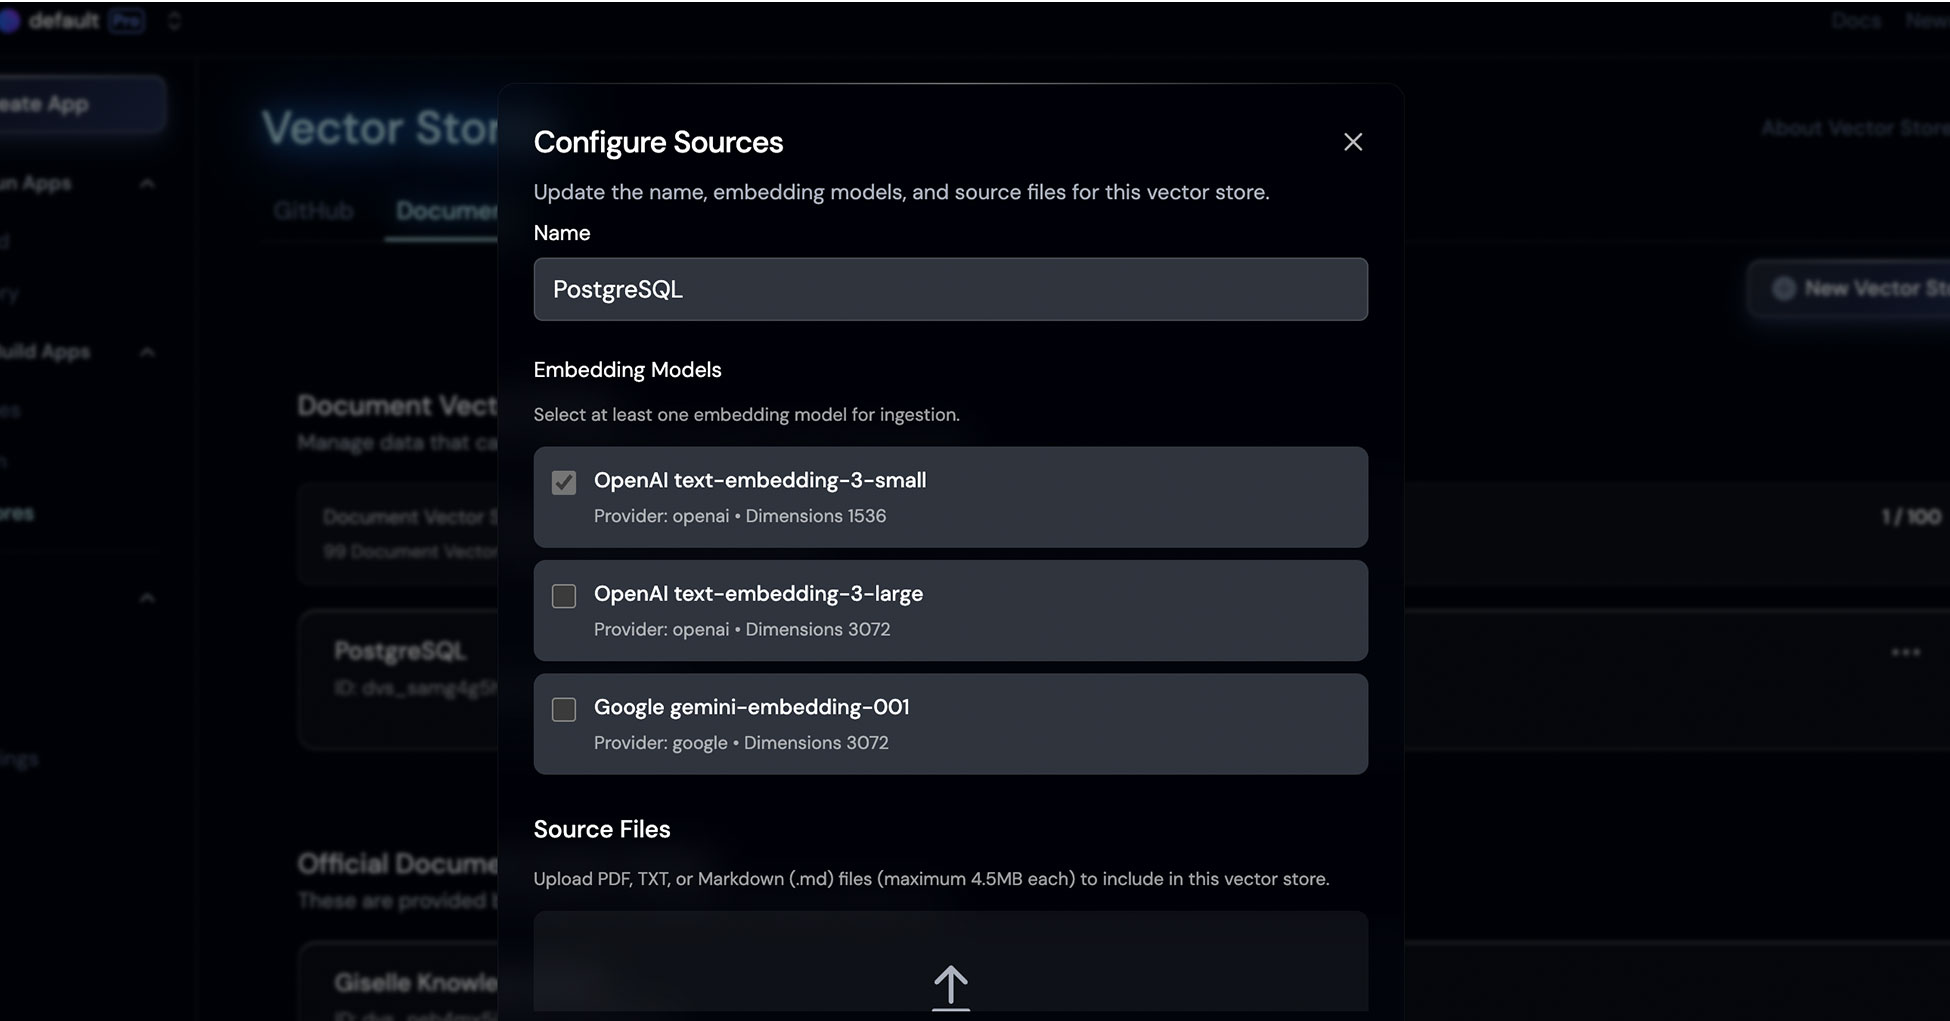Select the Giselle Knowledge store card
1950x1021 pixels.
(400, 982)
